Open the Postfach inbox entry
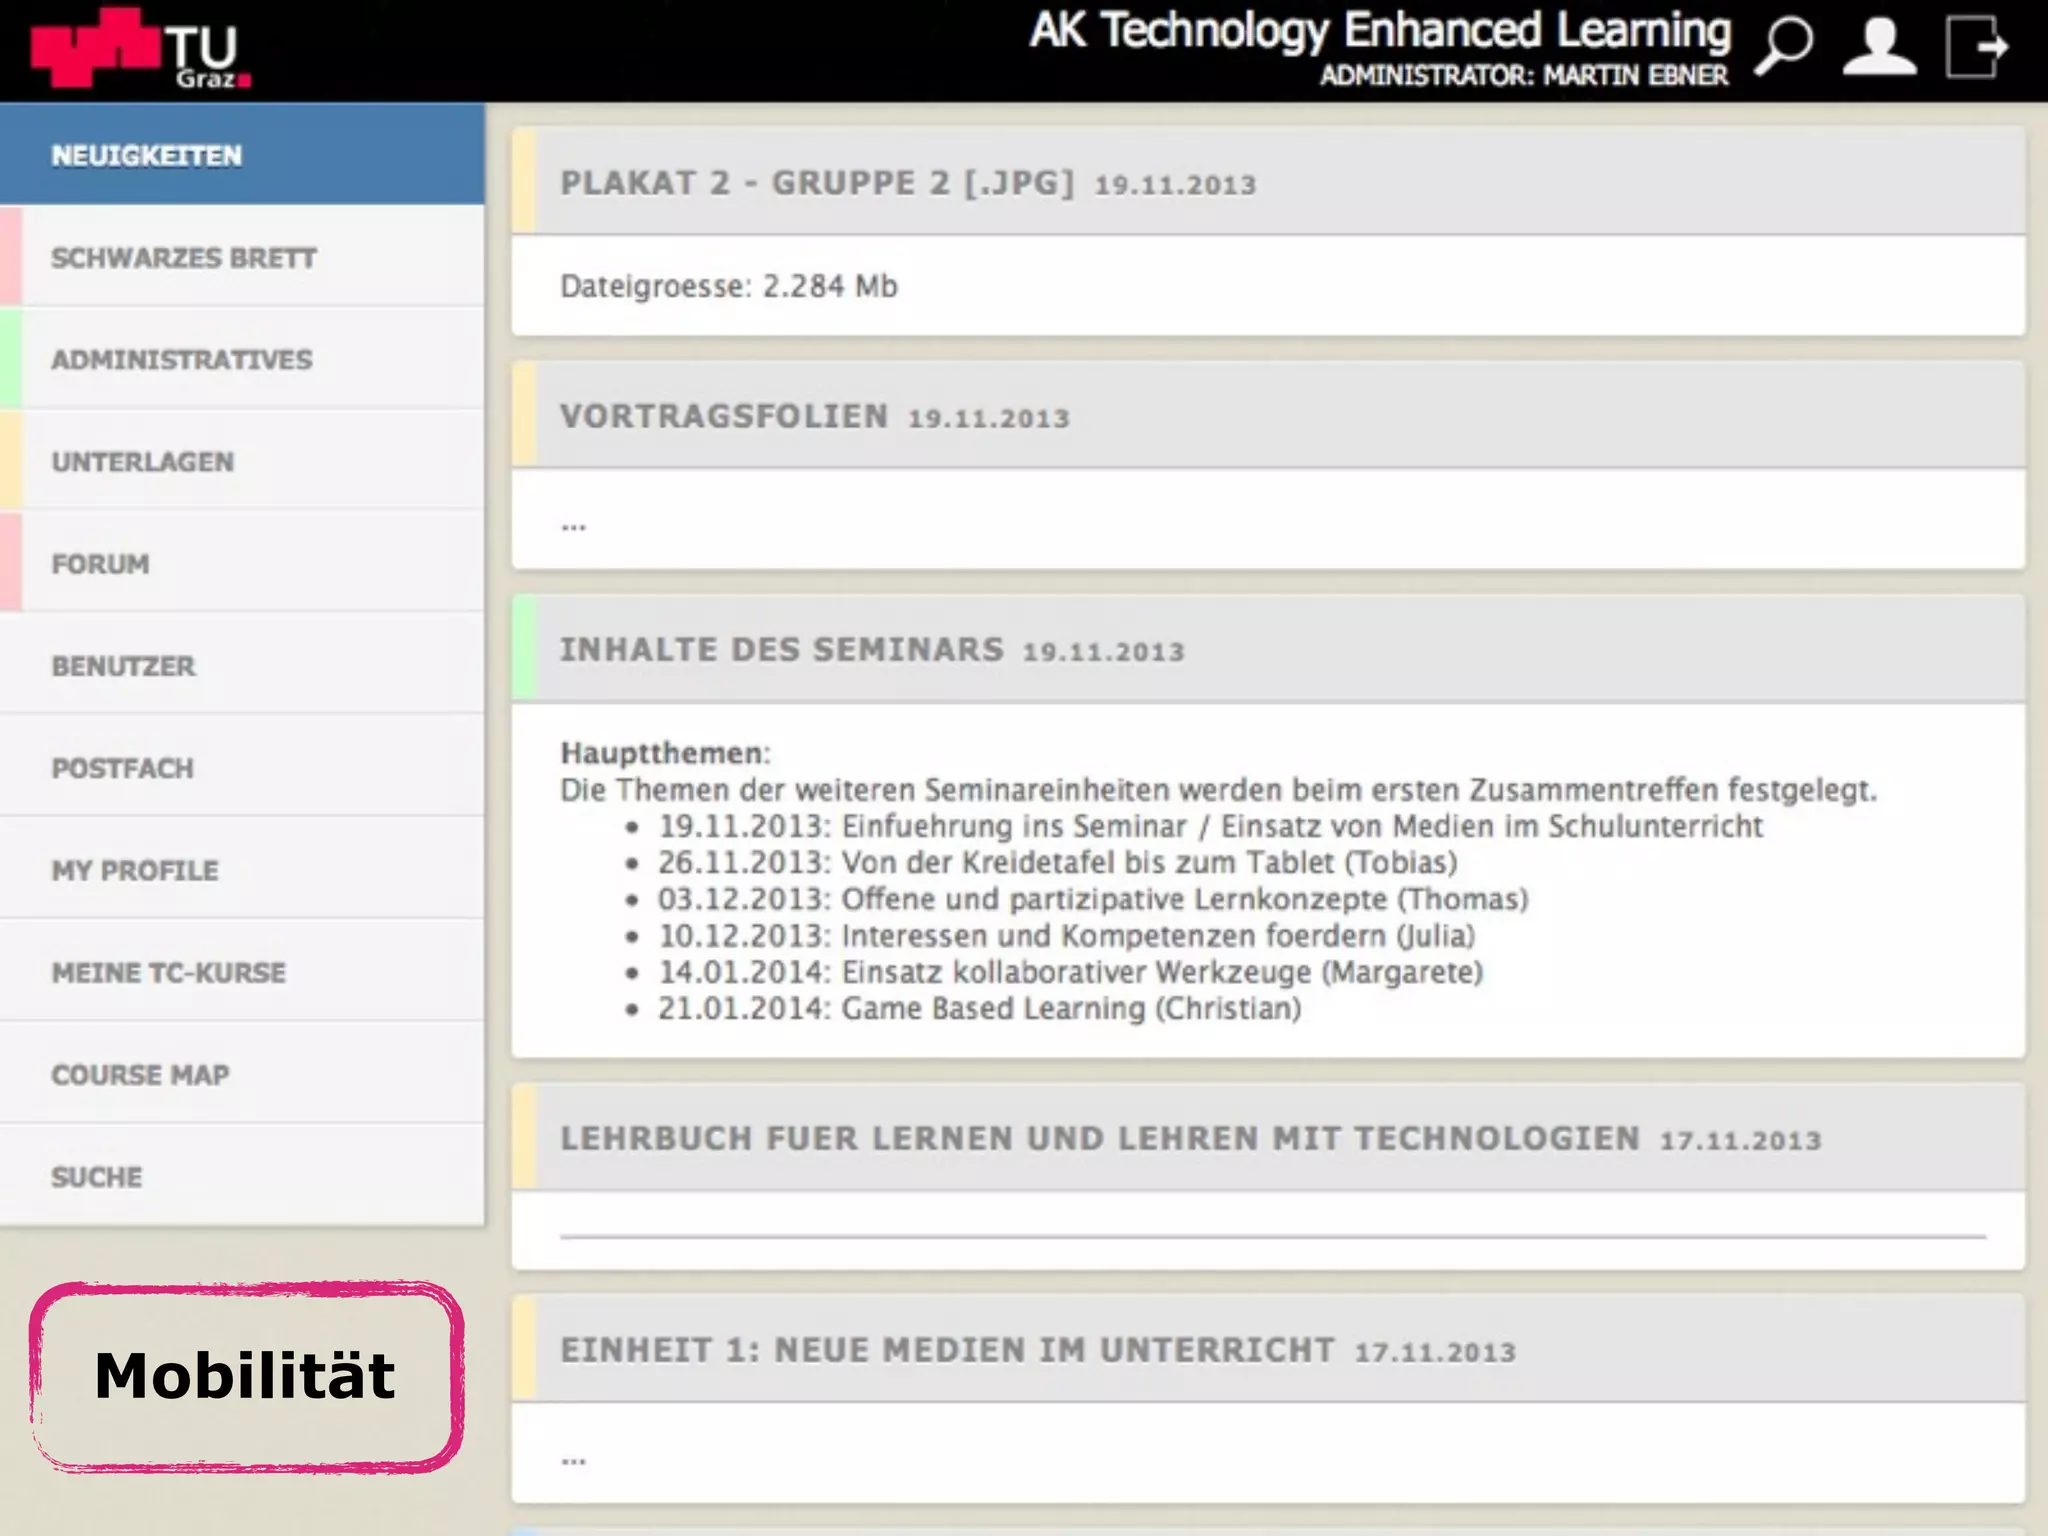2048x1536 pixels. (x=123, y=768)
